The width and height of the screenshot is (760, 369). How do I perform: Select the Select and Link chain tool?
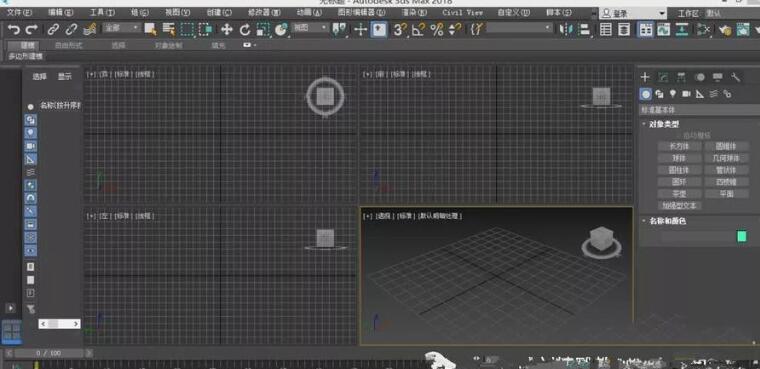[x=53, y=30]
